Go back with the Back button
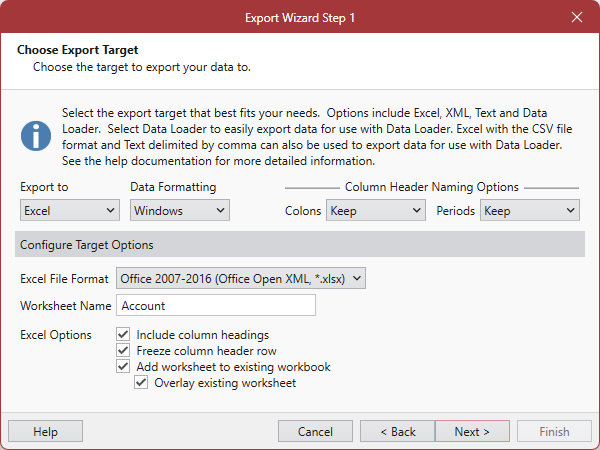The image size is (600, 450). [x=398, y=431]
